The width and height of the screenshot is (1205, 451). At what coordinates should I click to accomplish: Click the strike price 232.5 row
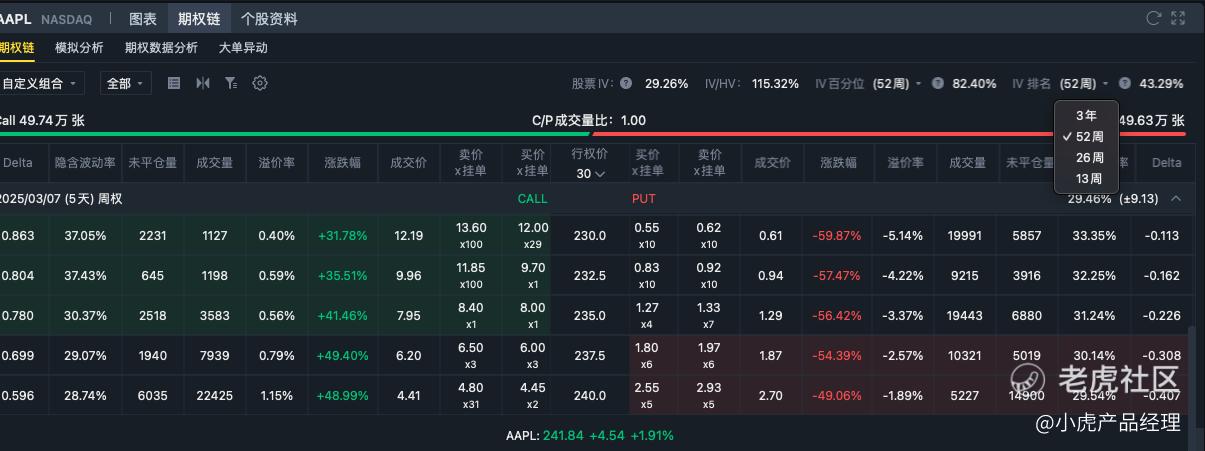pos(590,276)
